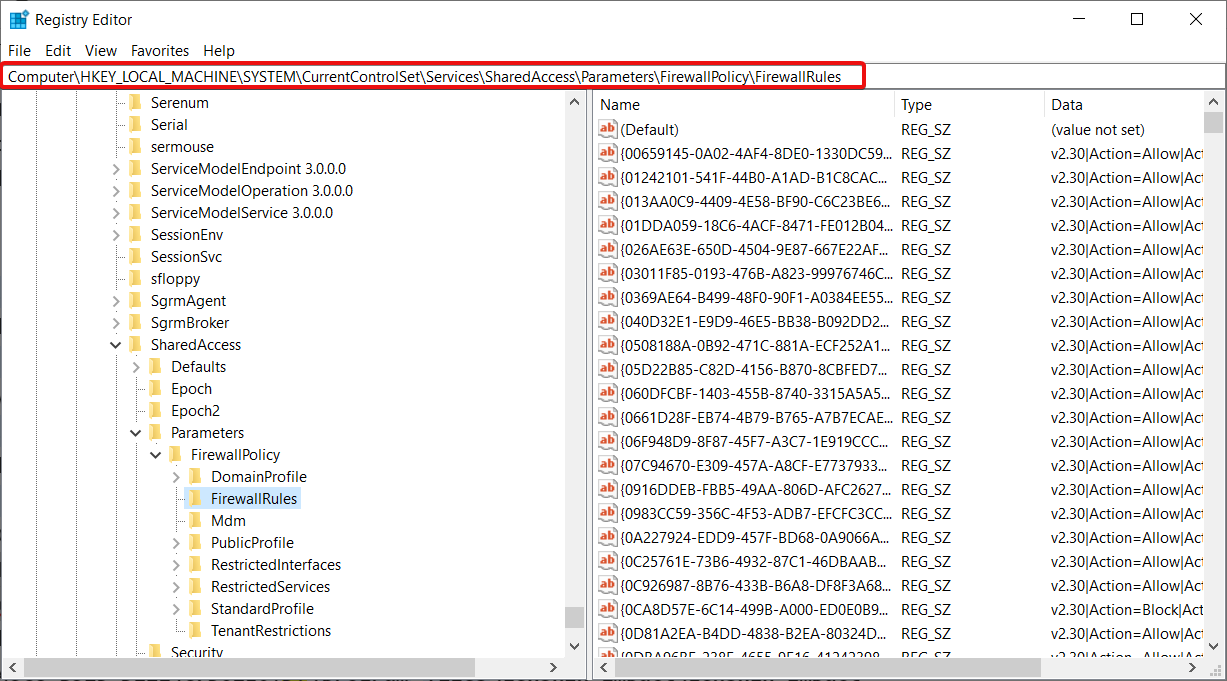Image resolution: width=1227 pixels, height=681 pixels.
Task: Select the {0A227924-EDD9 value name
Action: click(754, 537)
